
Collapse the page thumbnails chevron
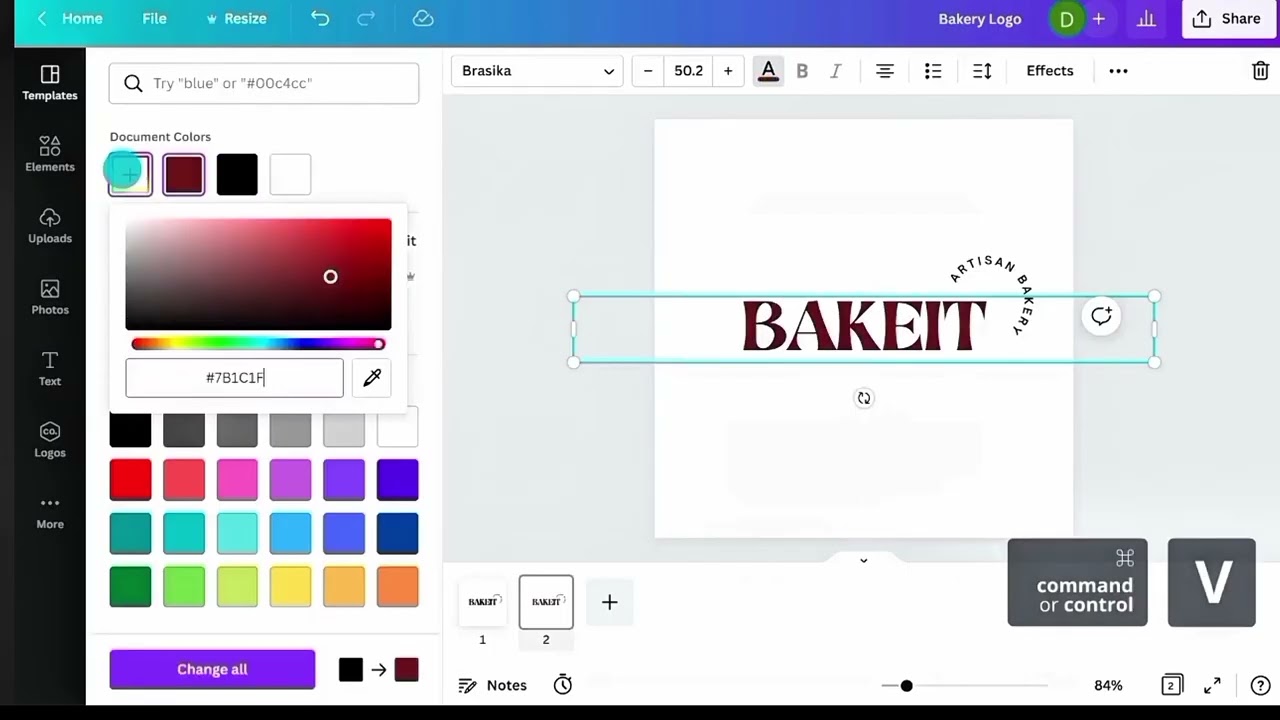[863, 560]
